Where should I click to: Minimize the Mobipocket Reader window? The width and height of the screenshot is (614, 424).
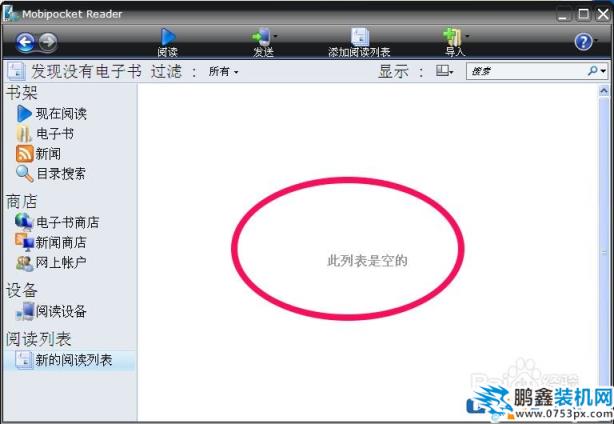pos(564,15)
